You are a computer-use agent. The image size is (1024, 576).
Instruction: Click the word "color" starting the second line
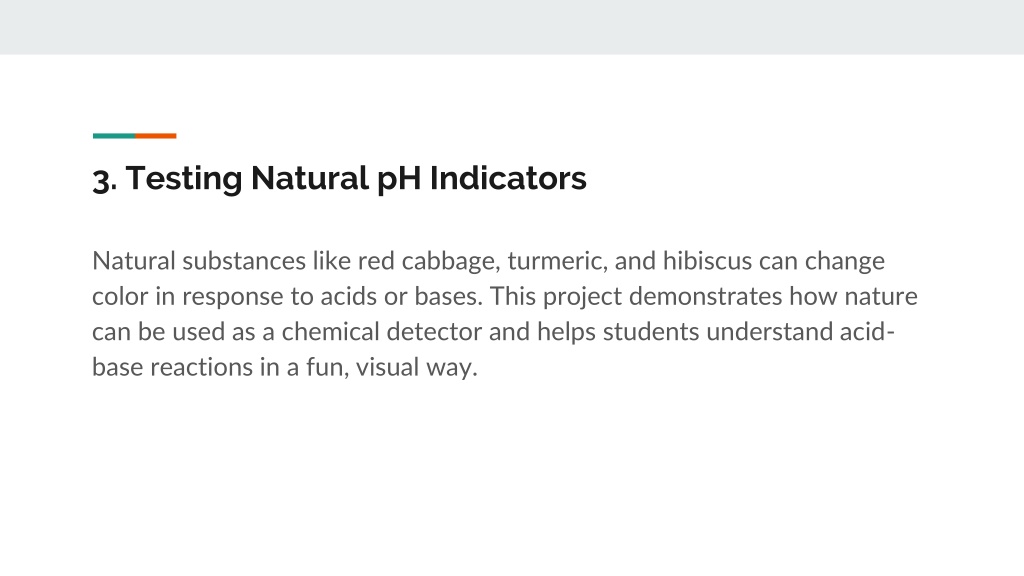(x=120, y=296)
